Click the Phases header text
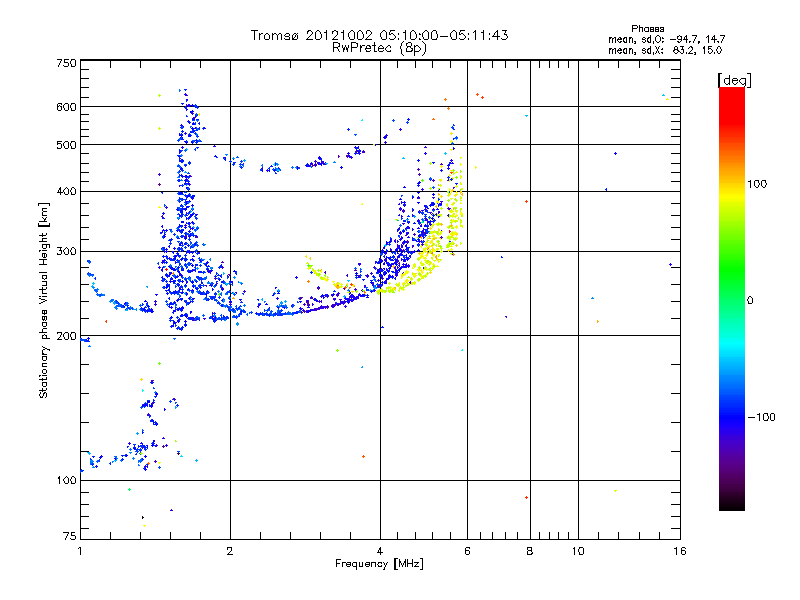The height and width of the screenshot is (600, 800). [647, 29]
